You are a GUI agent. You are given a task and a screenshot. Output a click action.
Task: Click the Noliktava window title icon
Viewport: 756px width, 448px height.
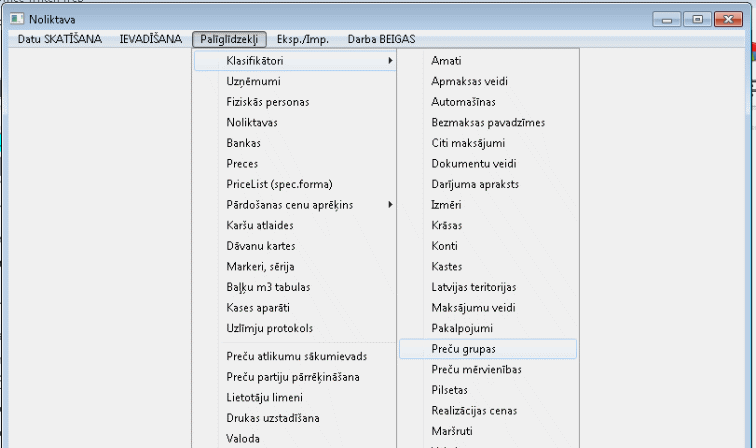pos(17,19)
